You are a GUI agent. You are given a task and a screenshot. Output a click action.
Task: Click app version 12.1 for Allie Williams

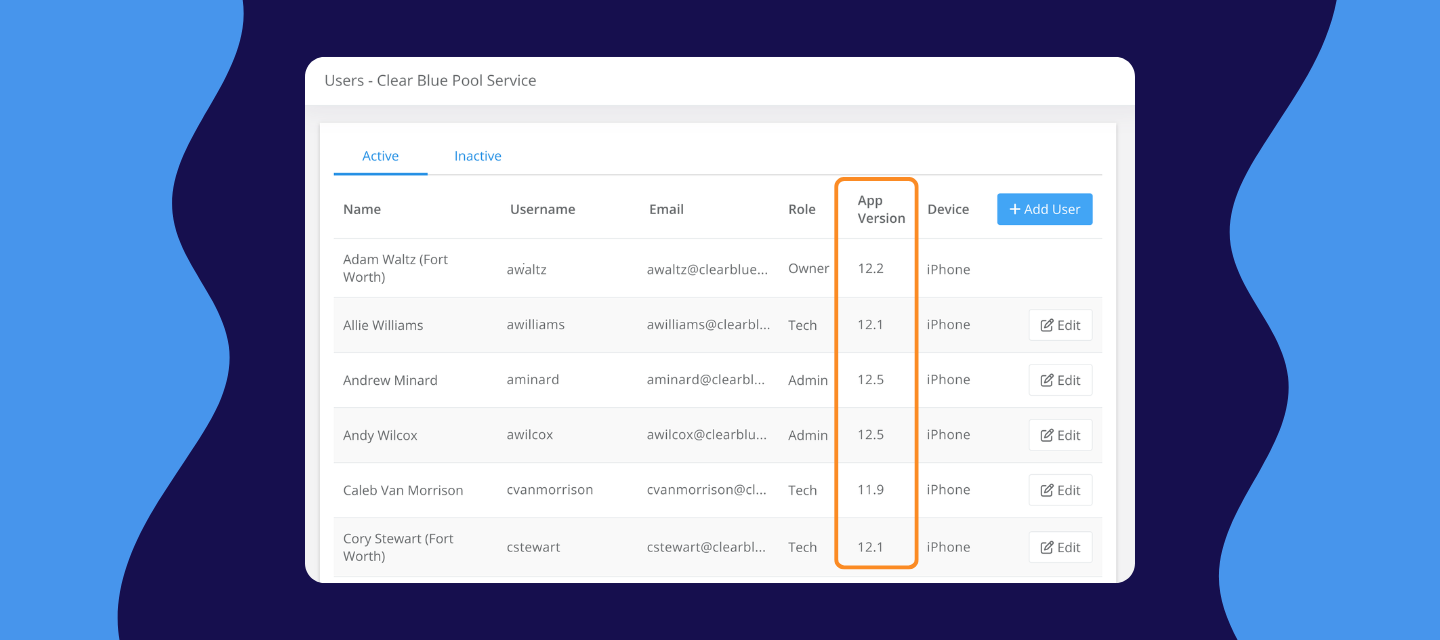point(871,325)
